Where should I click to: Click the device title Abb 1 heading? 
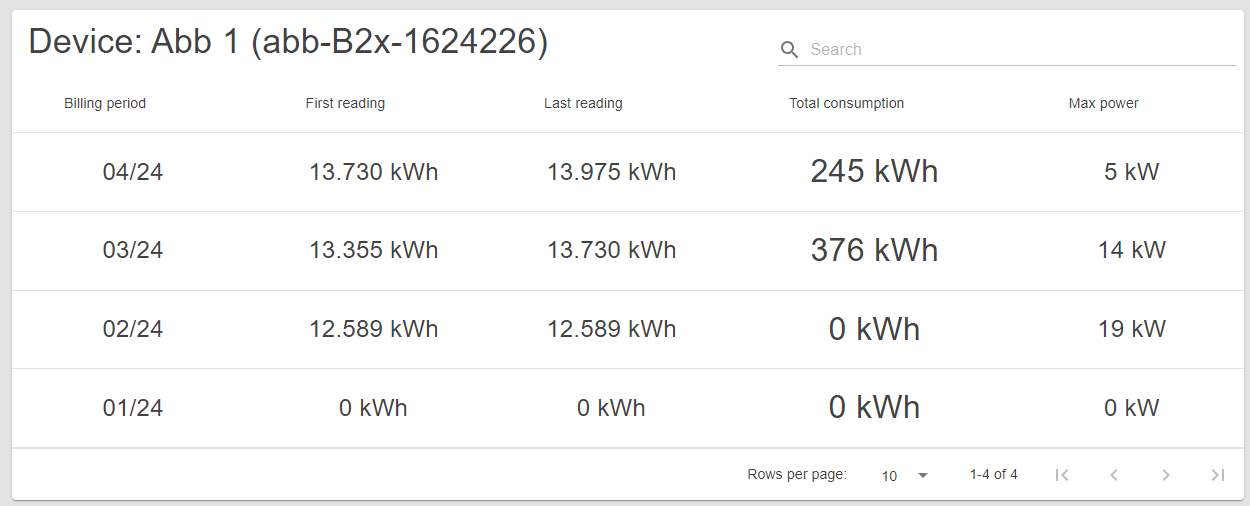pyautogui.click(x=288, y=42)
